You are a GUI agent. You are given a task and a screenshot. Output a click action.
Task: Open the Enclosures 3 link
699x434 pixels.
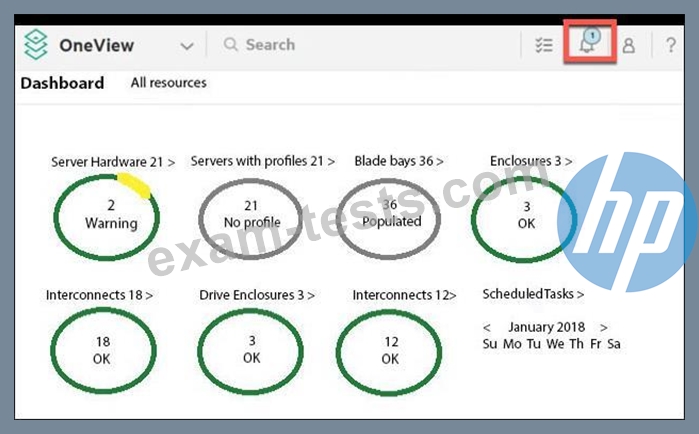click(x=531, y=161)
